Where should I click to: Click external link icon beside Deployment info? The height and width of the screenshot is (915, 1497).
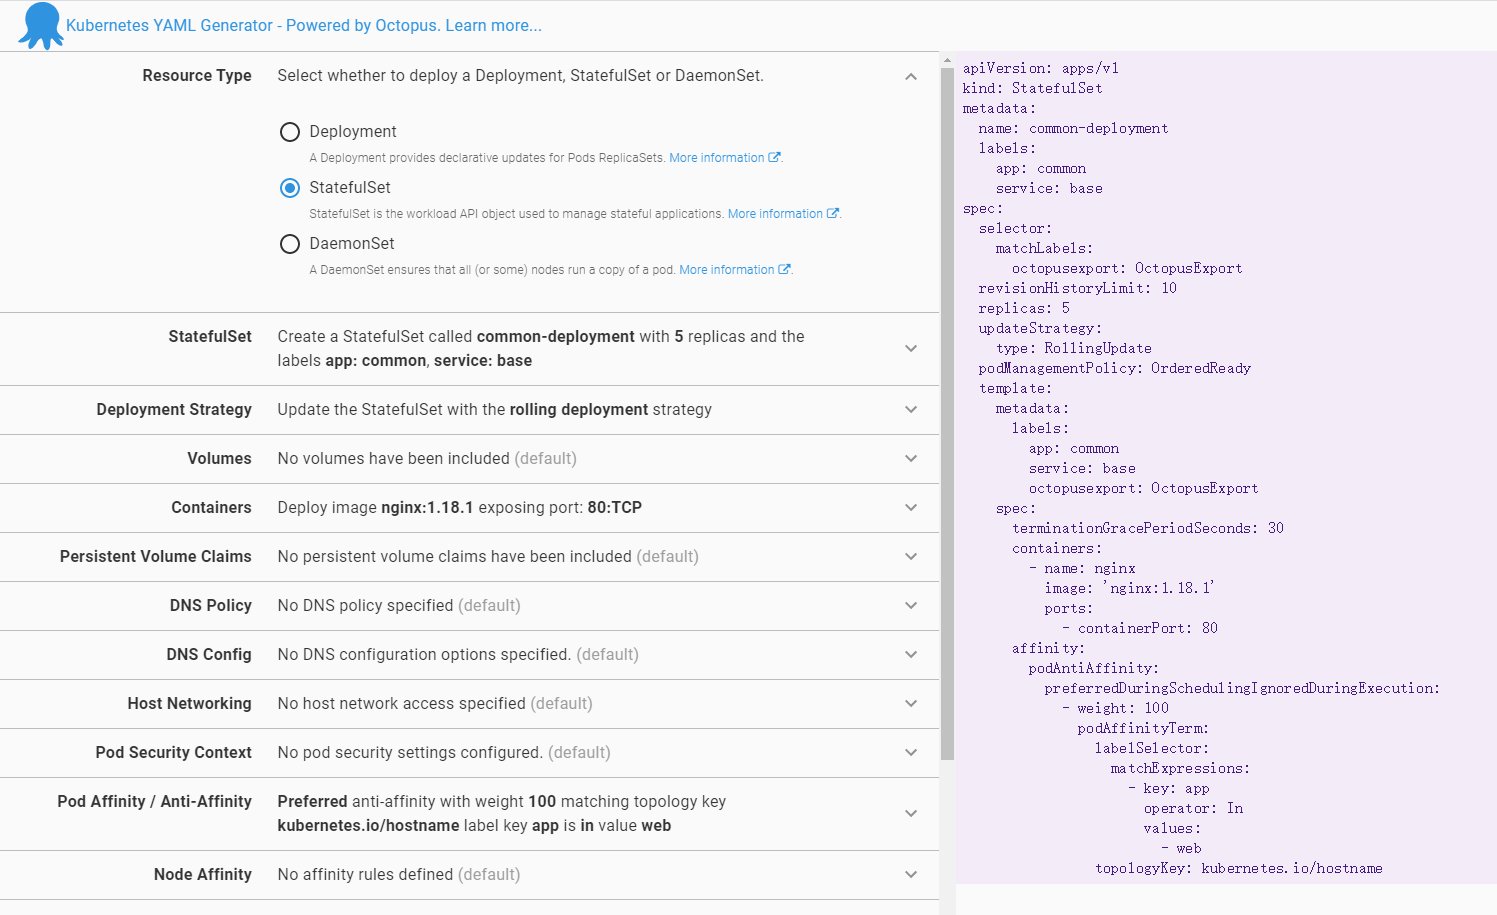774,158
